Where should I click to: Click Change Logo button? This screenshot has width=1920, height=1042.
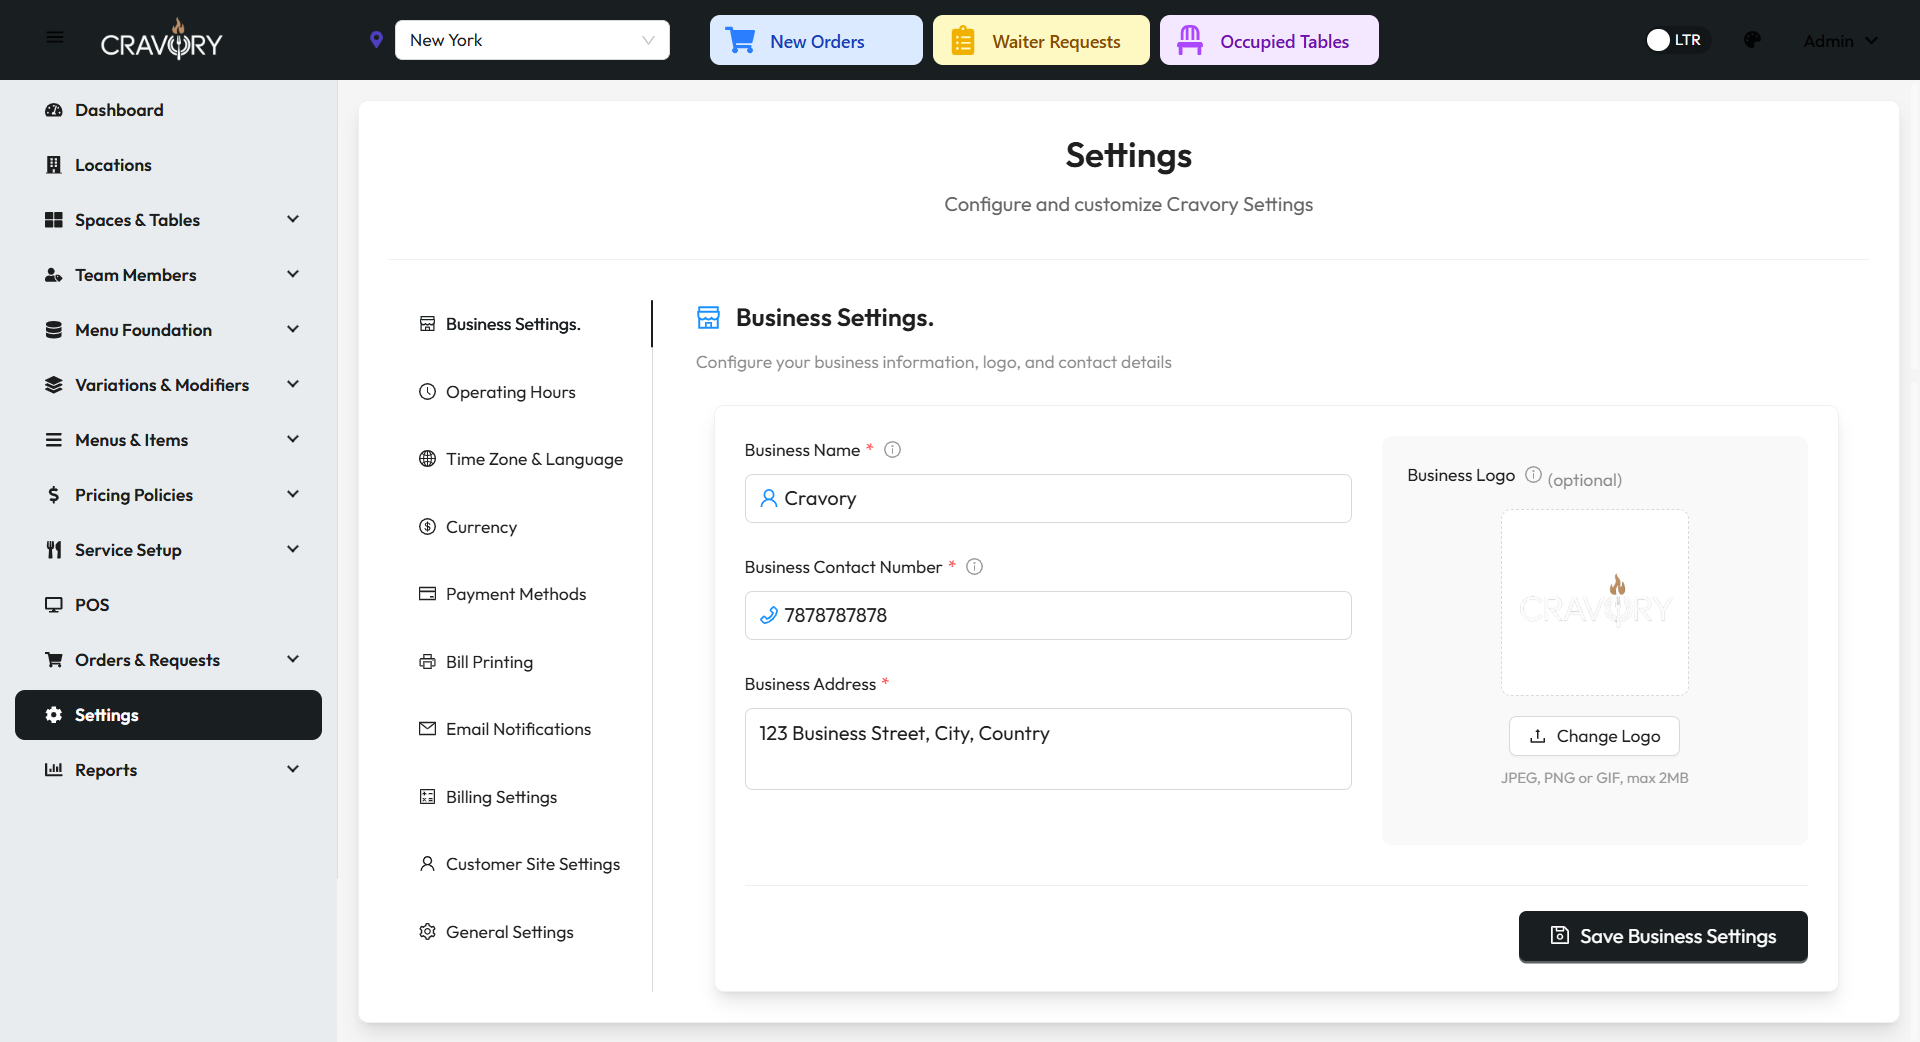click(x=1594, y=736)
